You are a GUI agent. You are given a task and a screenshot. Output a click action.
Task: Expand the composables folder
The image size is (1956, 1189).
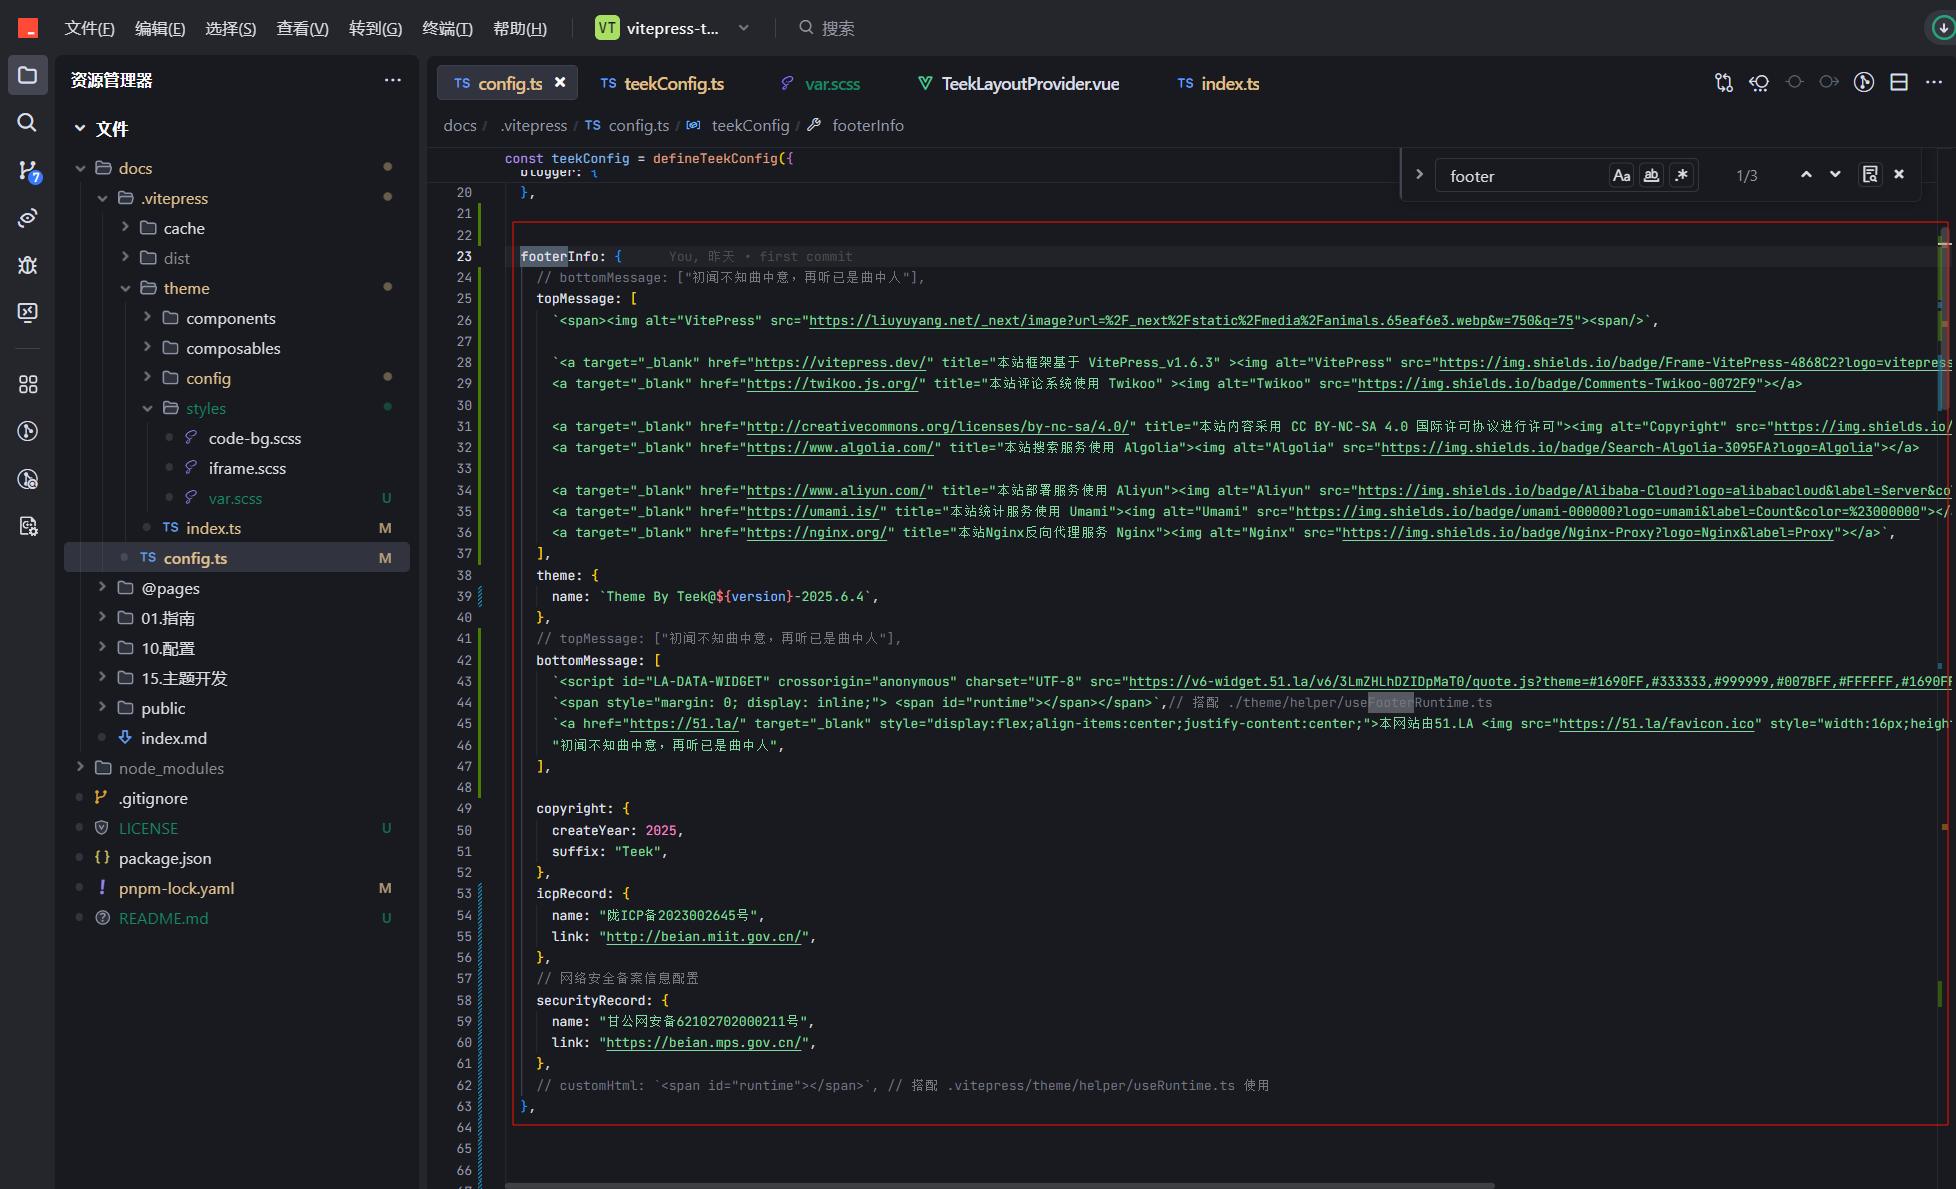pos(147,348)
